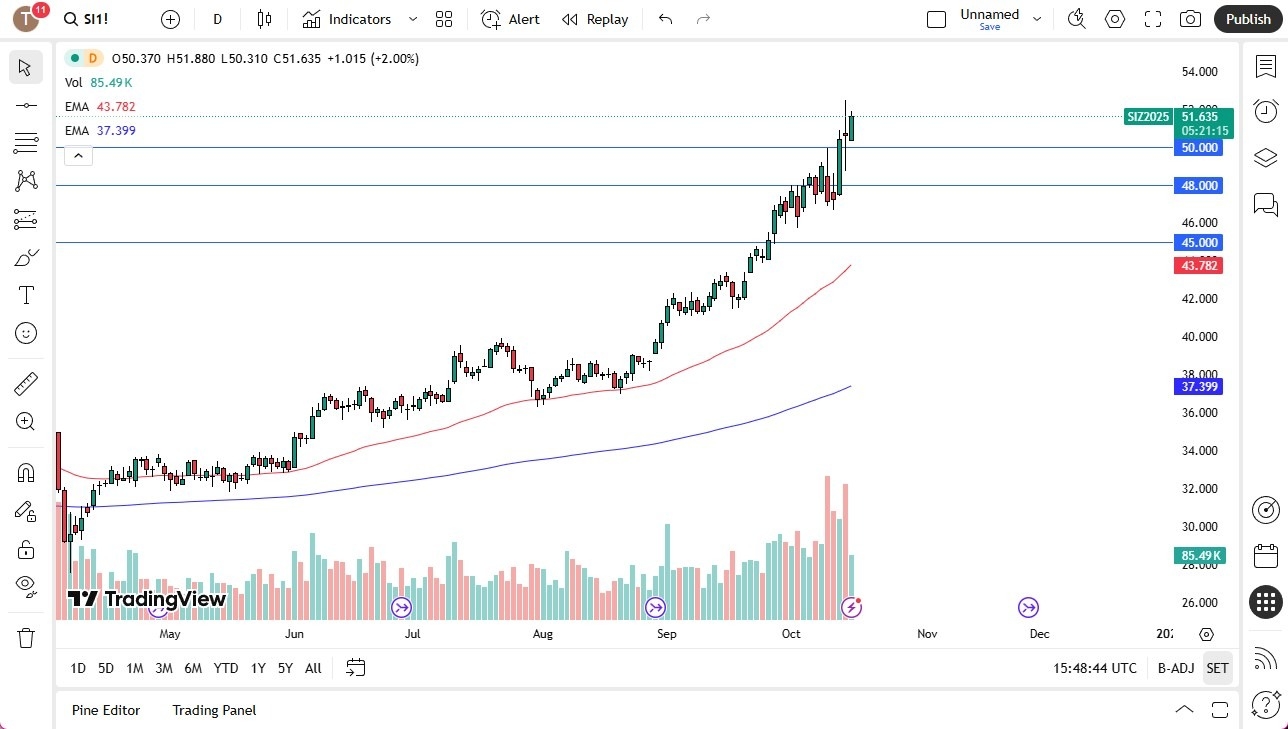Open the XABCD pattern tool

(25, 181)
